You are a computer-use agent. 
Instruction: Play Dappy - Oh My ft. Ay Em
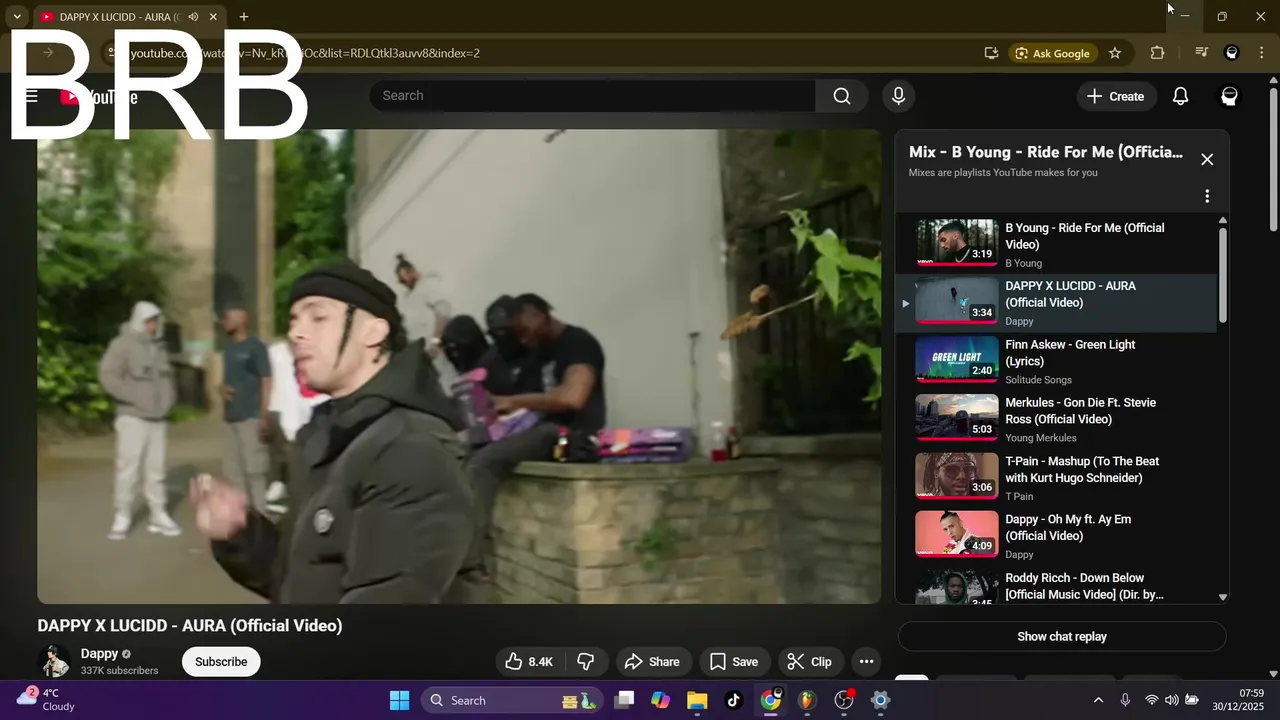tap(1056, 537)
